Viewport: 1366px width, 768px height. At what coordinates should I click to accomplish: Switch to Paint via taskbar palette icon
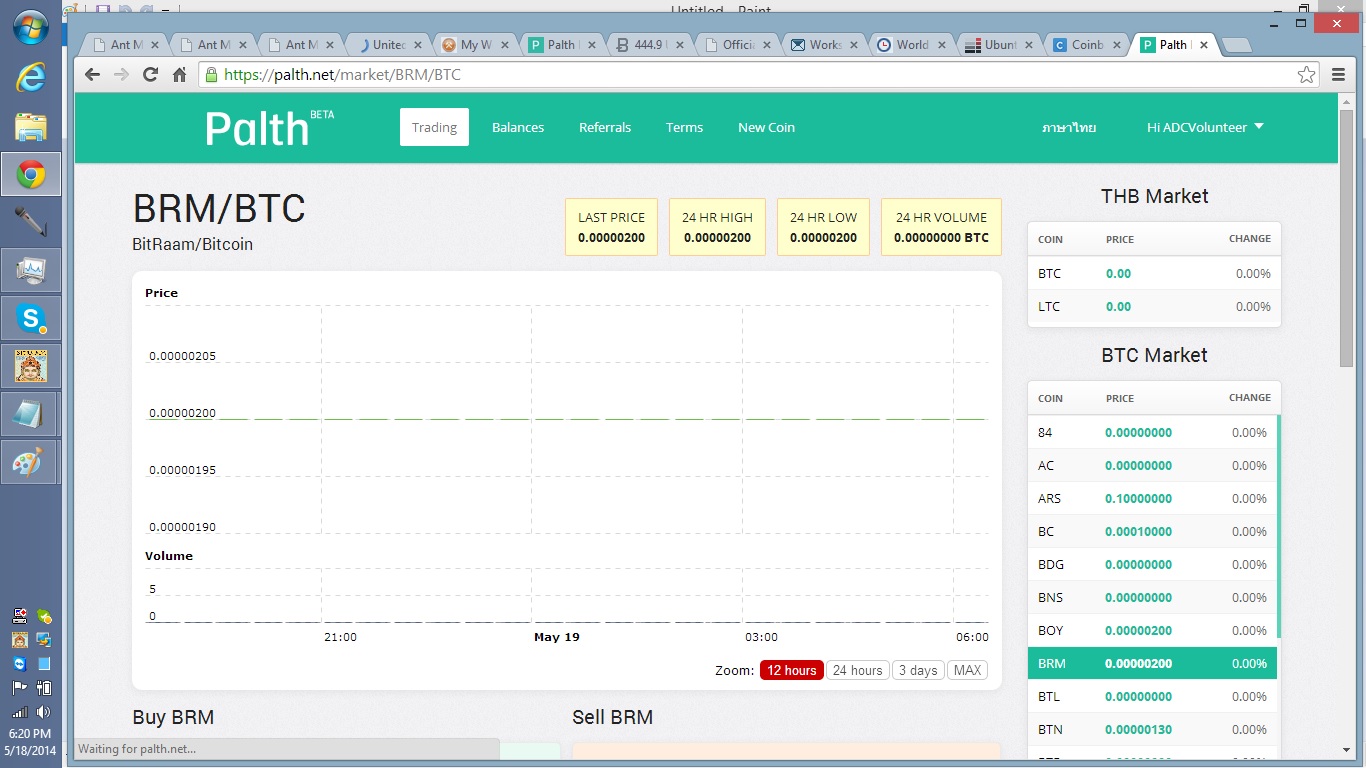31,463
